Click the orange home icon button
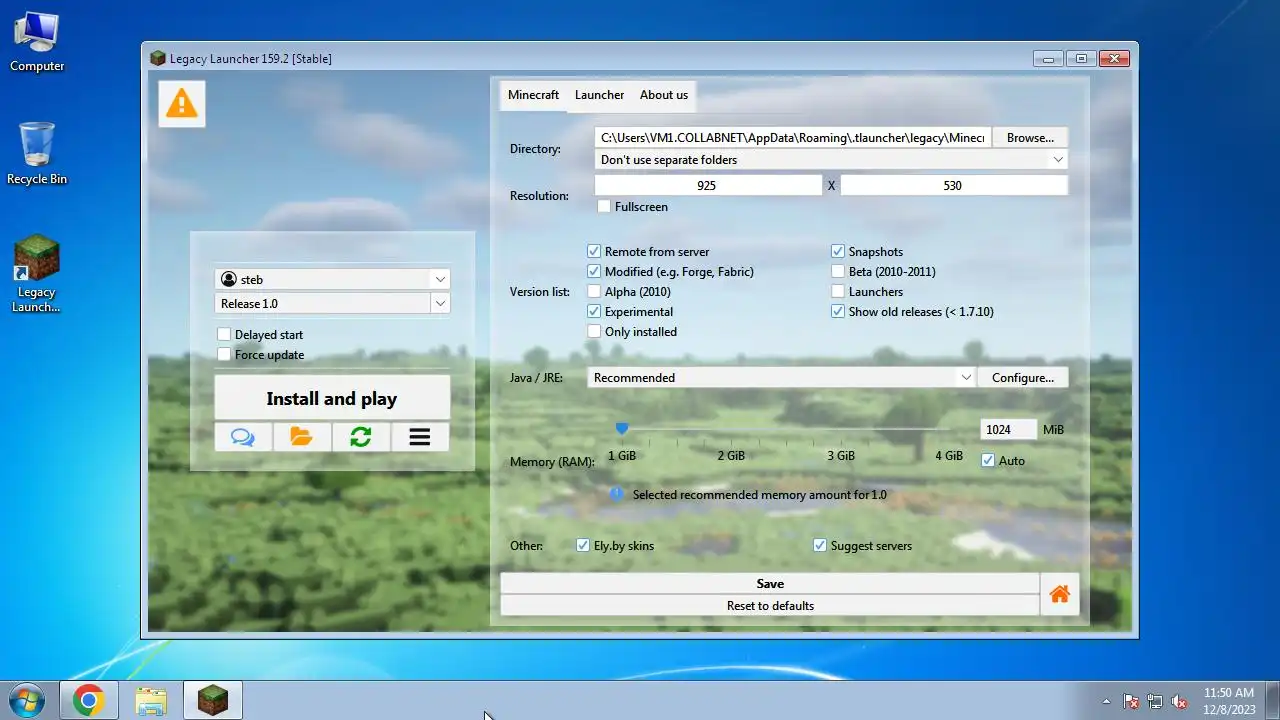Screen dimensions: 1280x720 (x=1060, y=594)
